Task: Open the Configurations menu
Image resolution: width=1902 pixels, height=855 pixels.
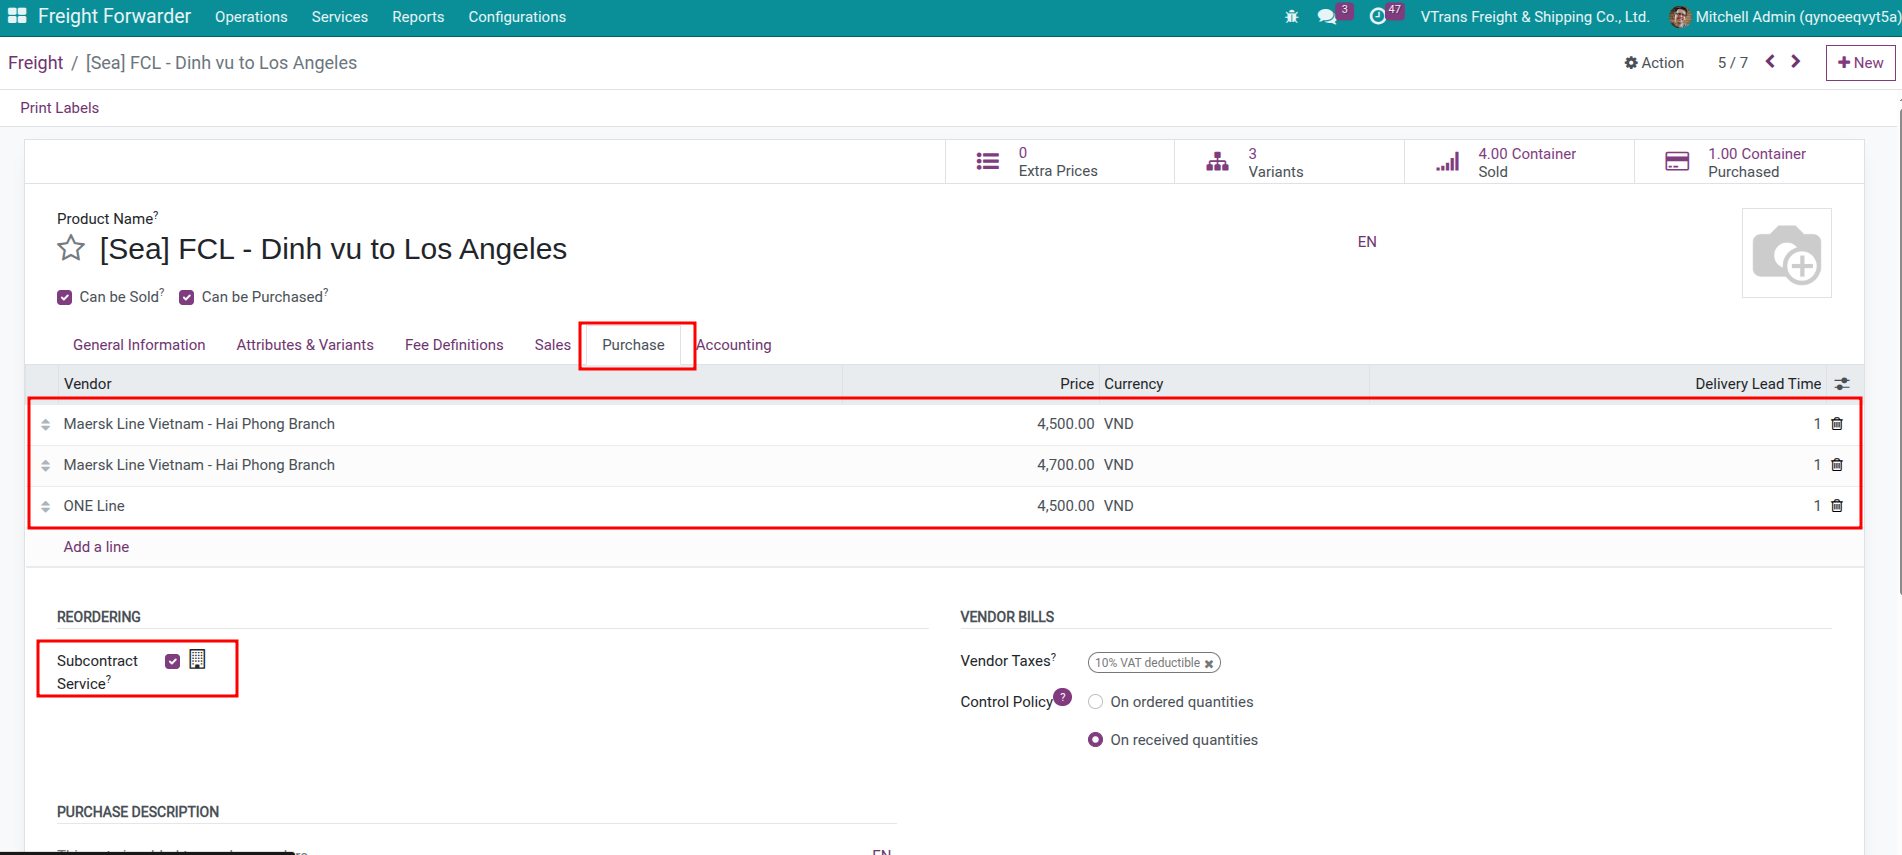Action: (517, 17)
